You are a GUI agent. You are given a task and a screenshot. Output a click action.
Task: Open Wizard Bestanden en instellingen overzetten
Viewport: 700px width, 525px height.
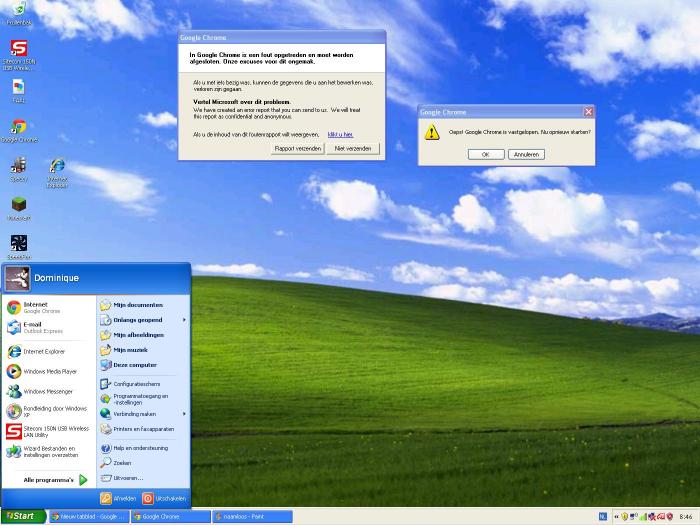pos(48,451)
